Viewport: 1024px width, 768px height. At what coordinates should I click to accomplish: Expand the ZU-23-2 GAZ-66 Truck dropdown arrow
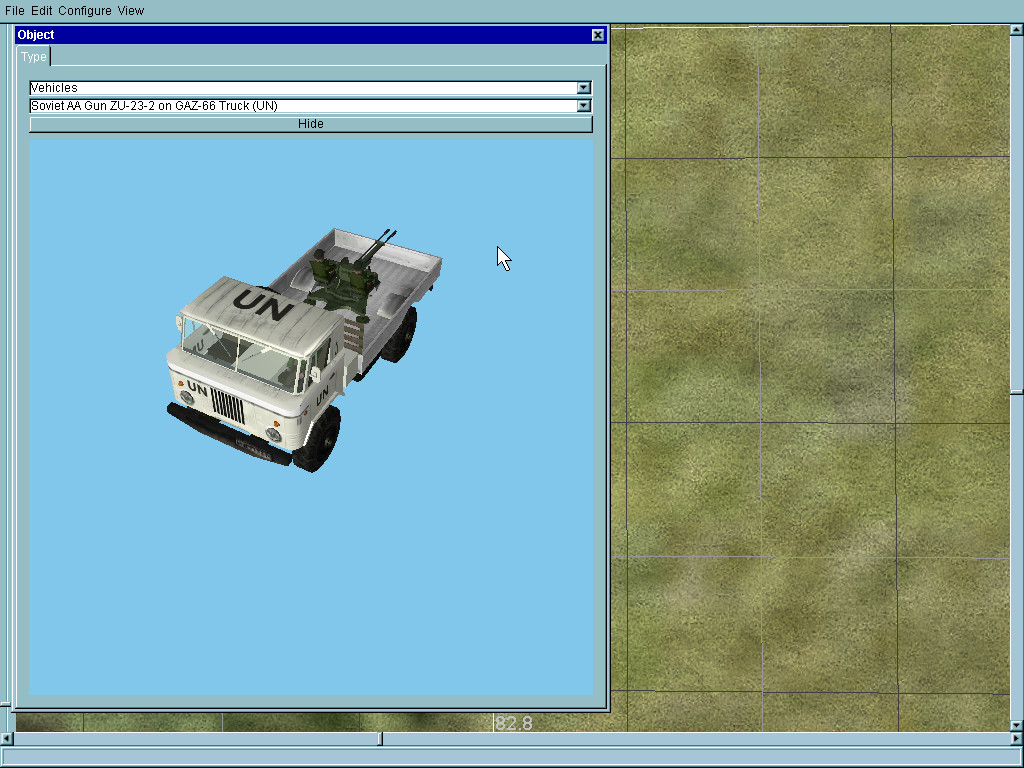pos(584,106)
